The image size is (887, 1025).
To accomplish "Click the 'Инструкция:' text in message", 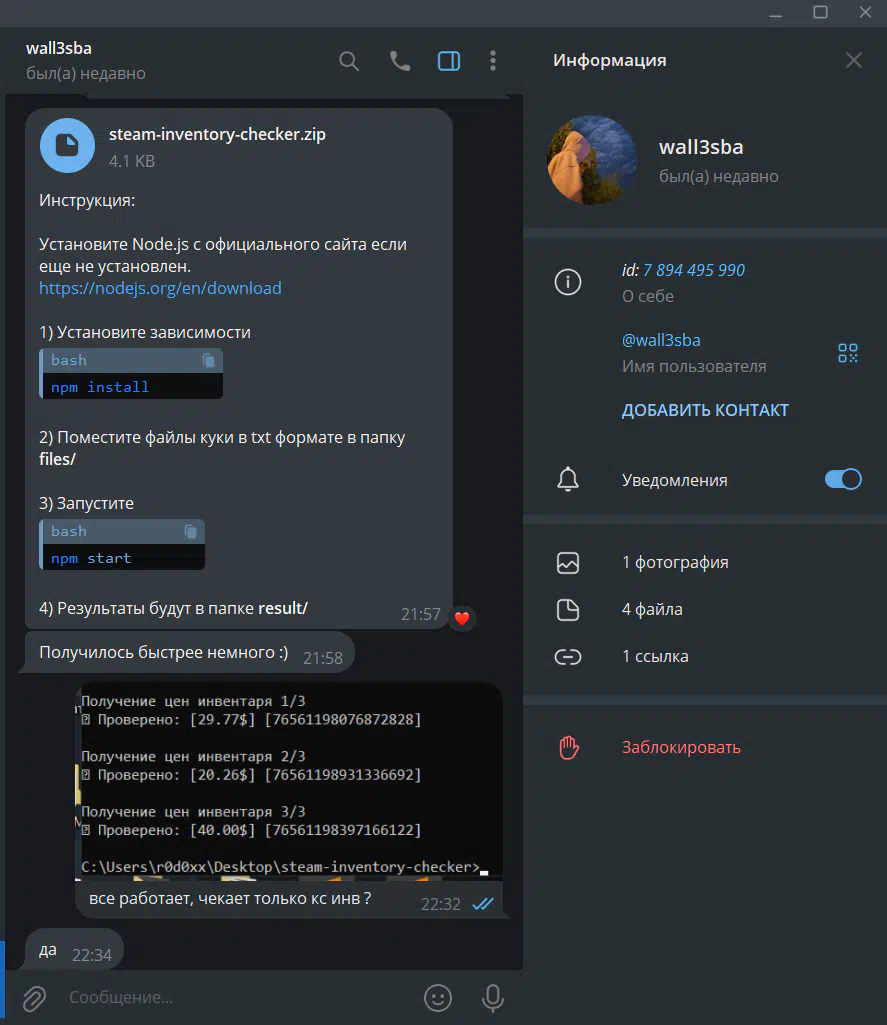I will [87, 200].
